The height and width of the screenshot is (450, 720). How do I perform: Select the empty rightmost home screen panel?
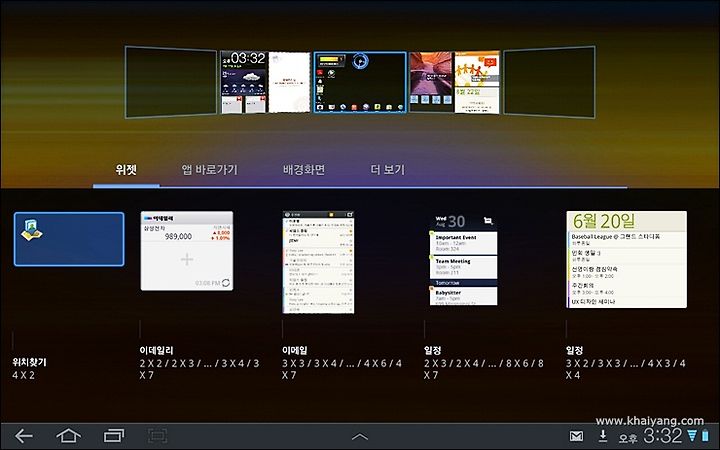(x=549, y=82)
